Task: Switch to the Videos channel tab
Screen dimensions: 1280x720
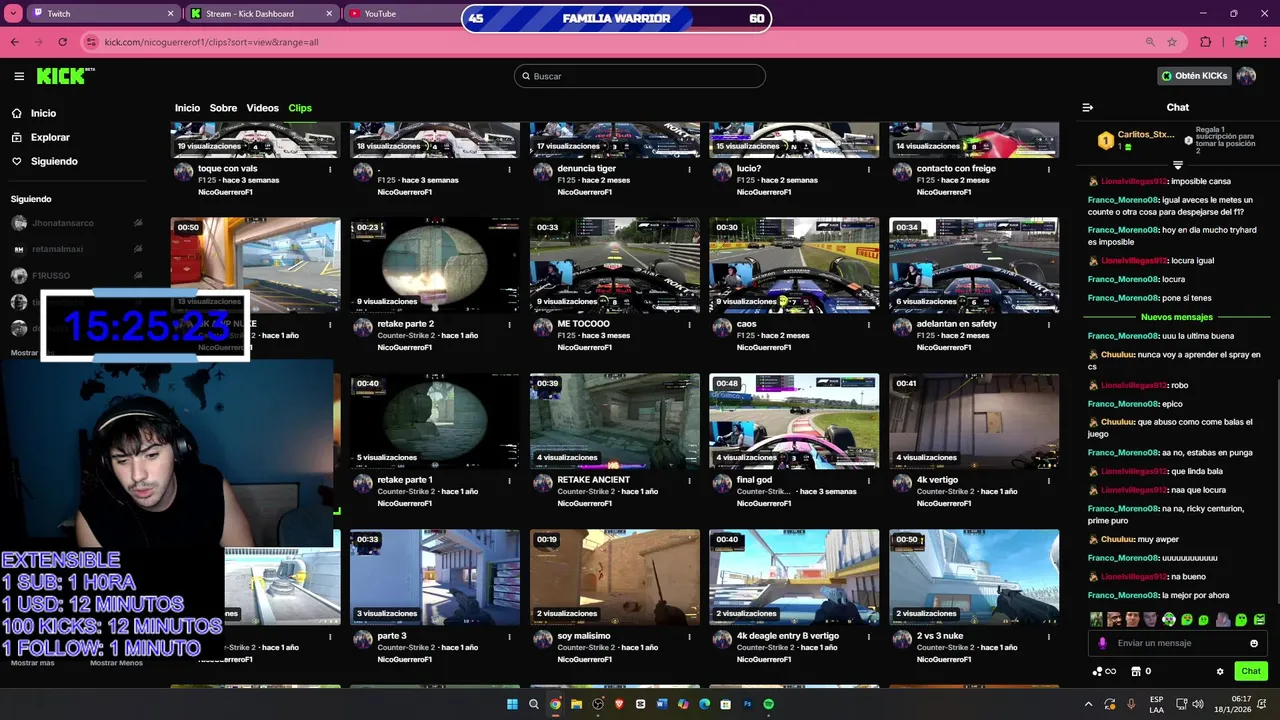Action: click(262, 108)
